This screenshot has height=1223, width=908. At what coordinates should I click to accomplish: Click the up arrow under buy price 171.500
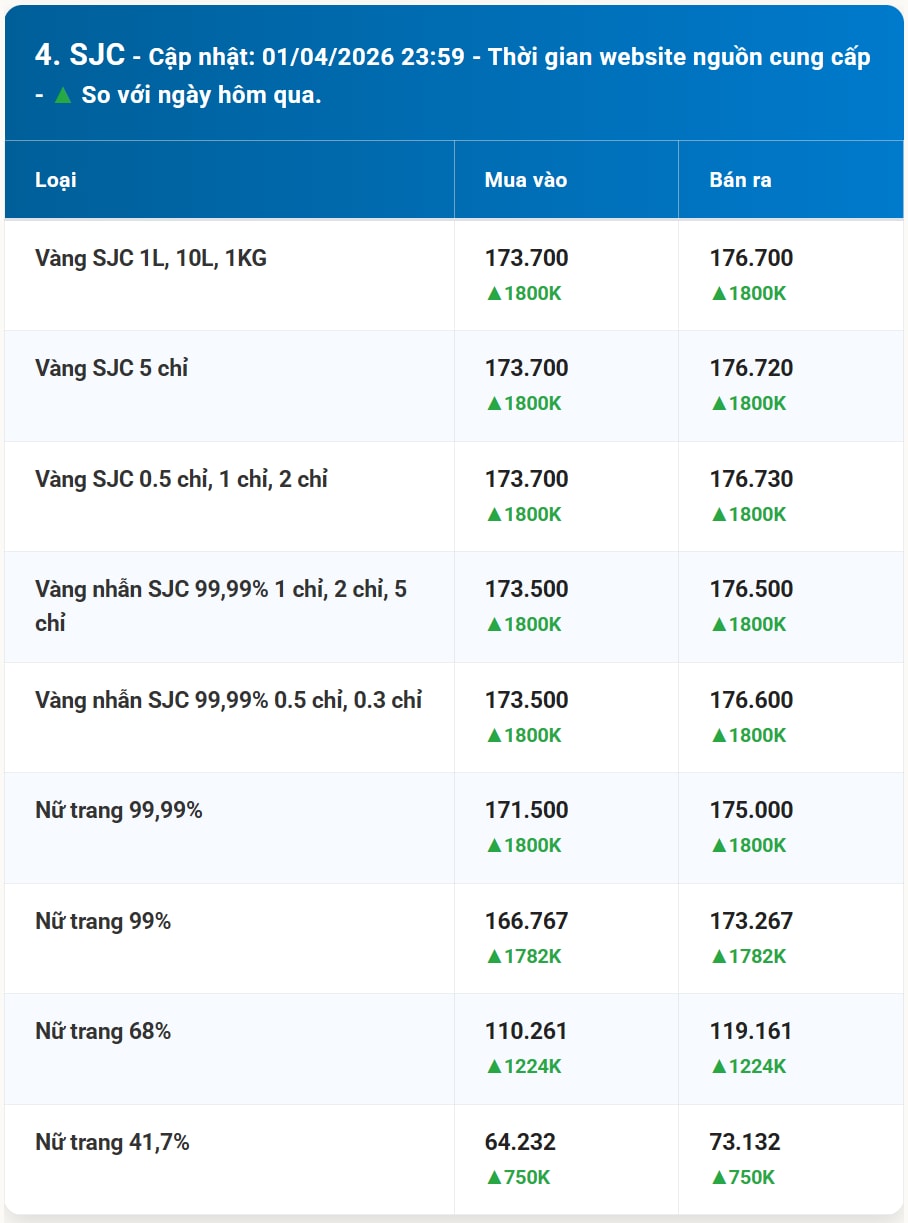[493, 846]
